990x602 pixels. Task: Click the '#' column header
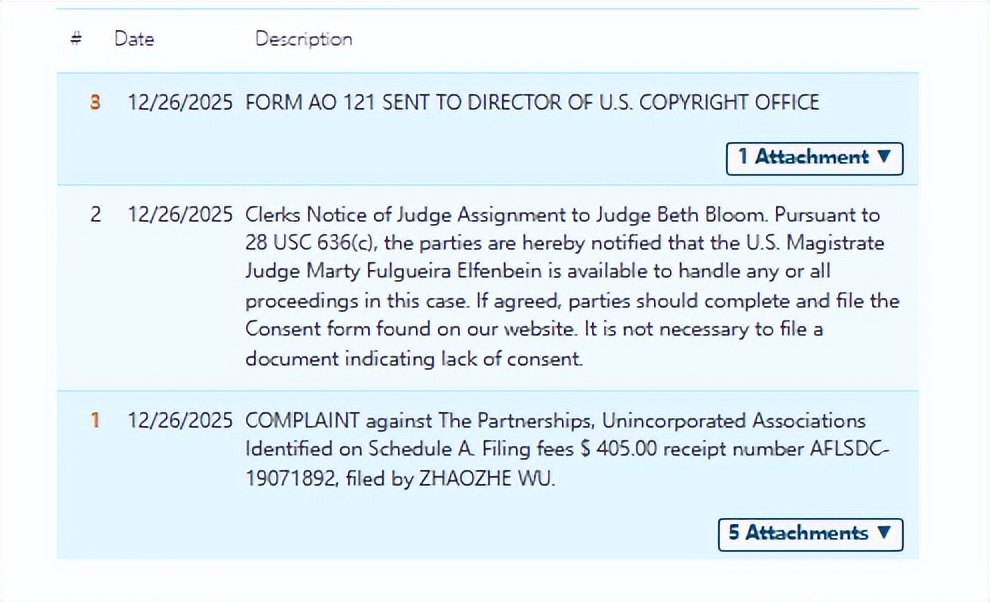click(x=76, y=39)
